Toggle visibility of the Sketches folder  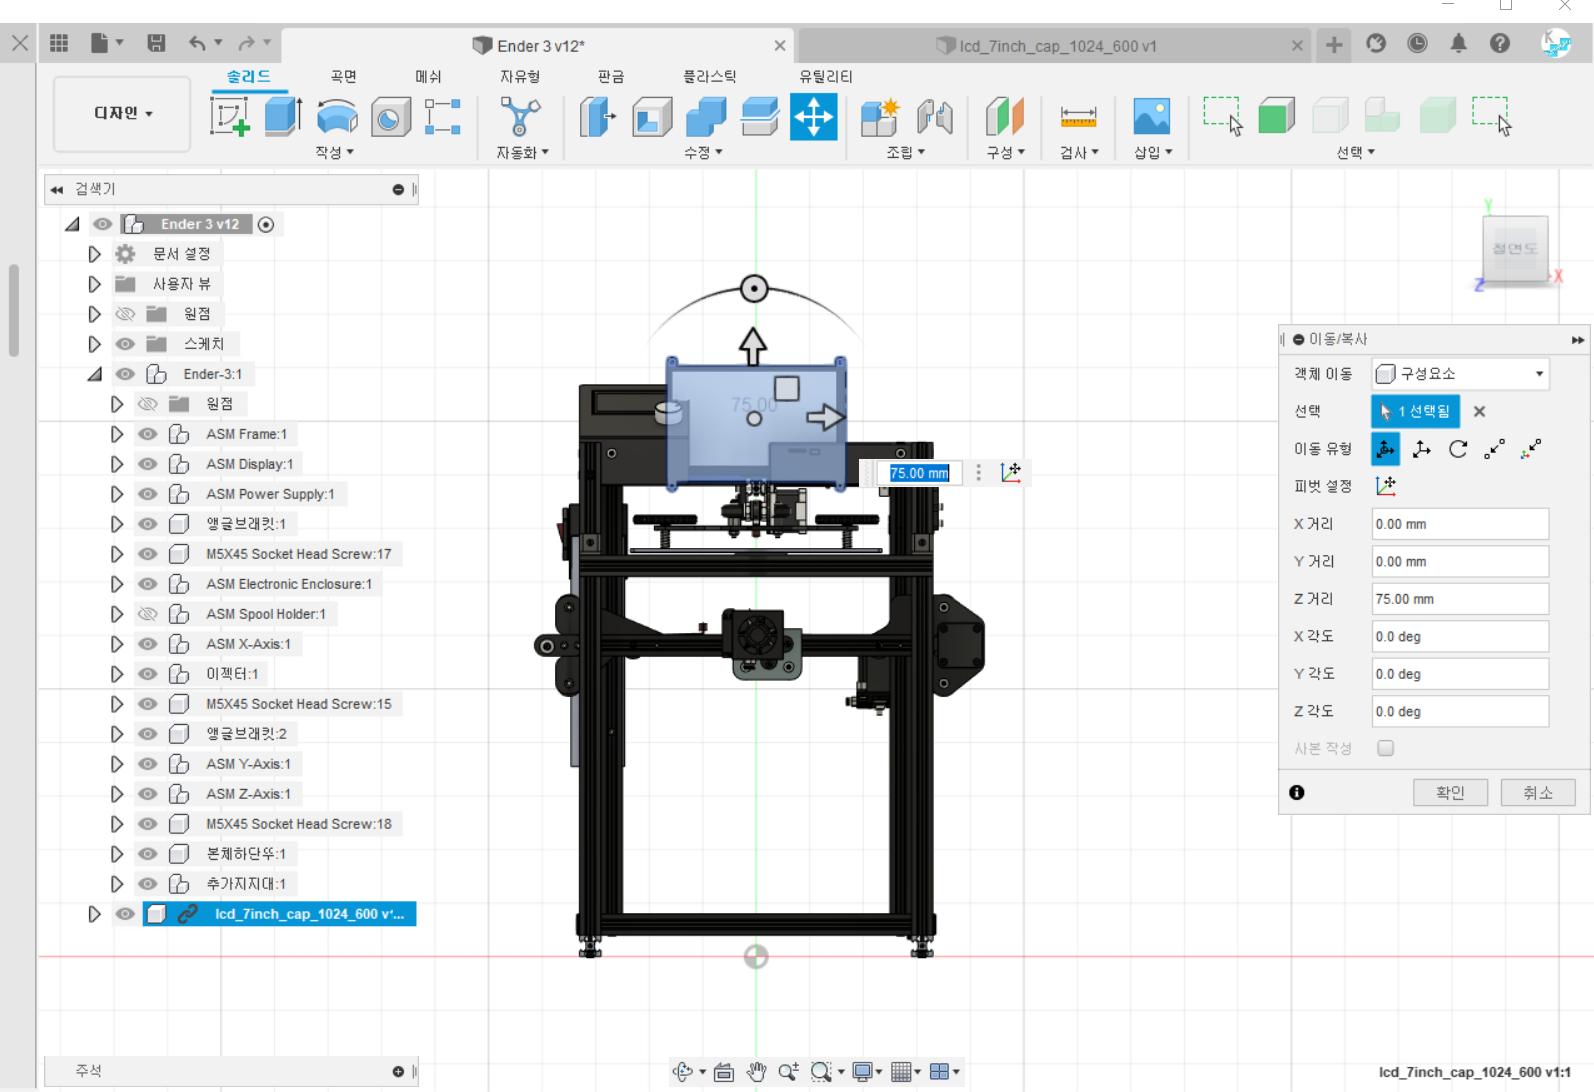point(125,344)
